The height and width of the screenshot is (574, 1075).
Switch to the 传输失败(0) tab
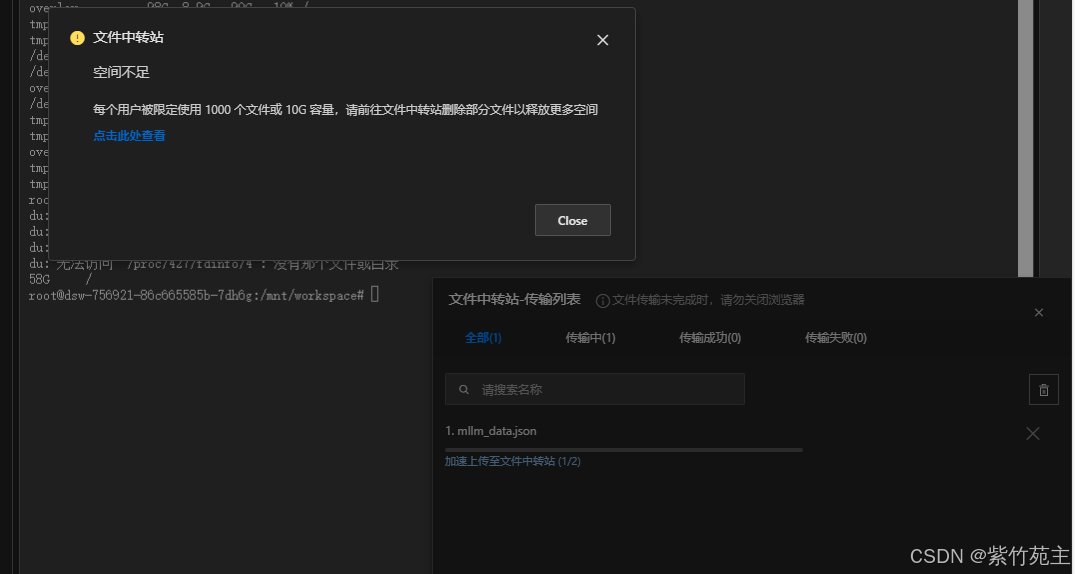coord(836,337)
